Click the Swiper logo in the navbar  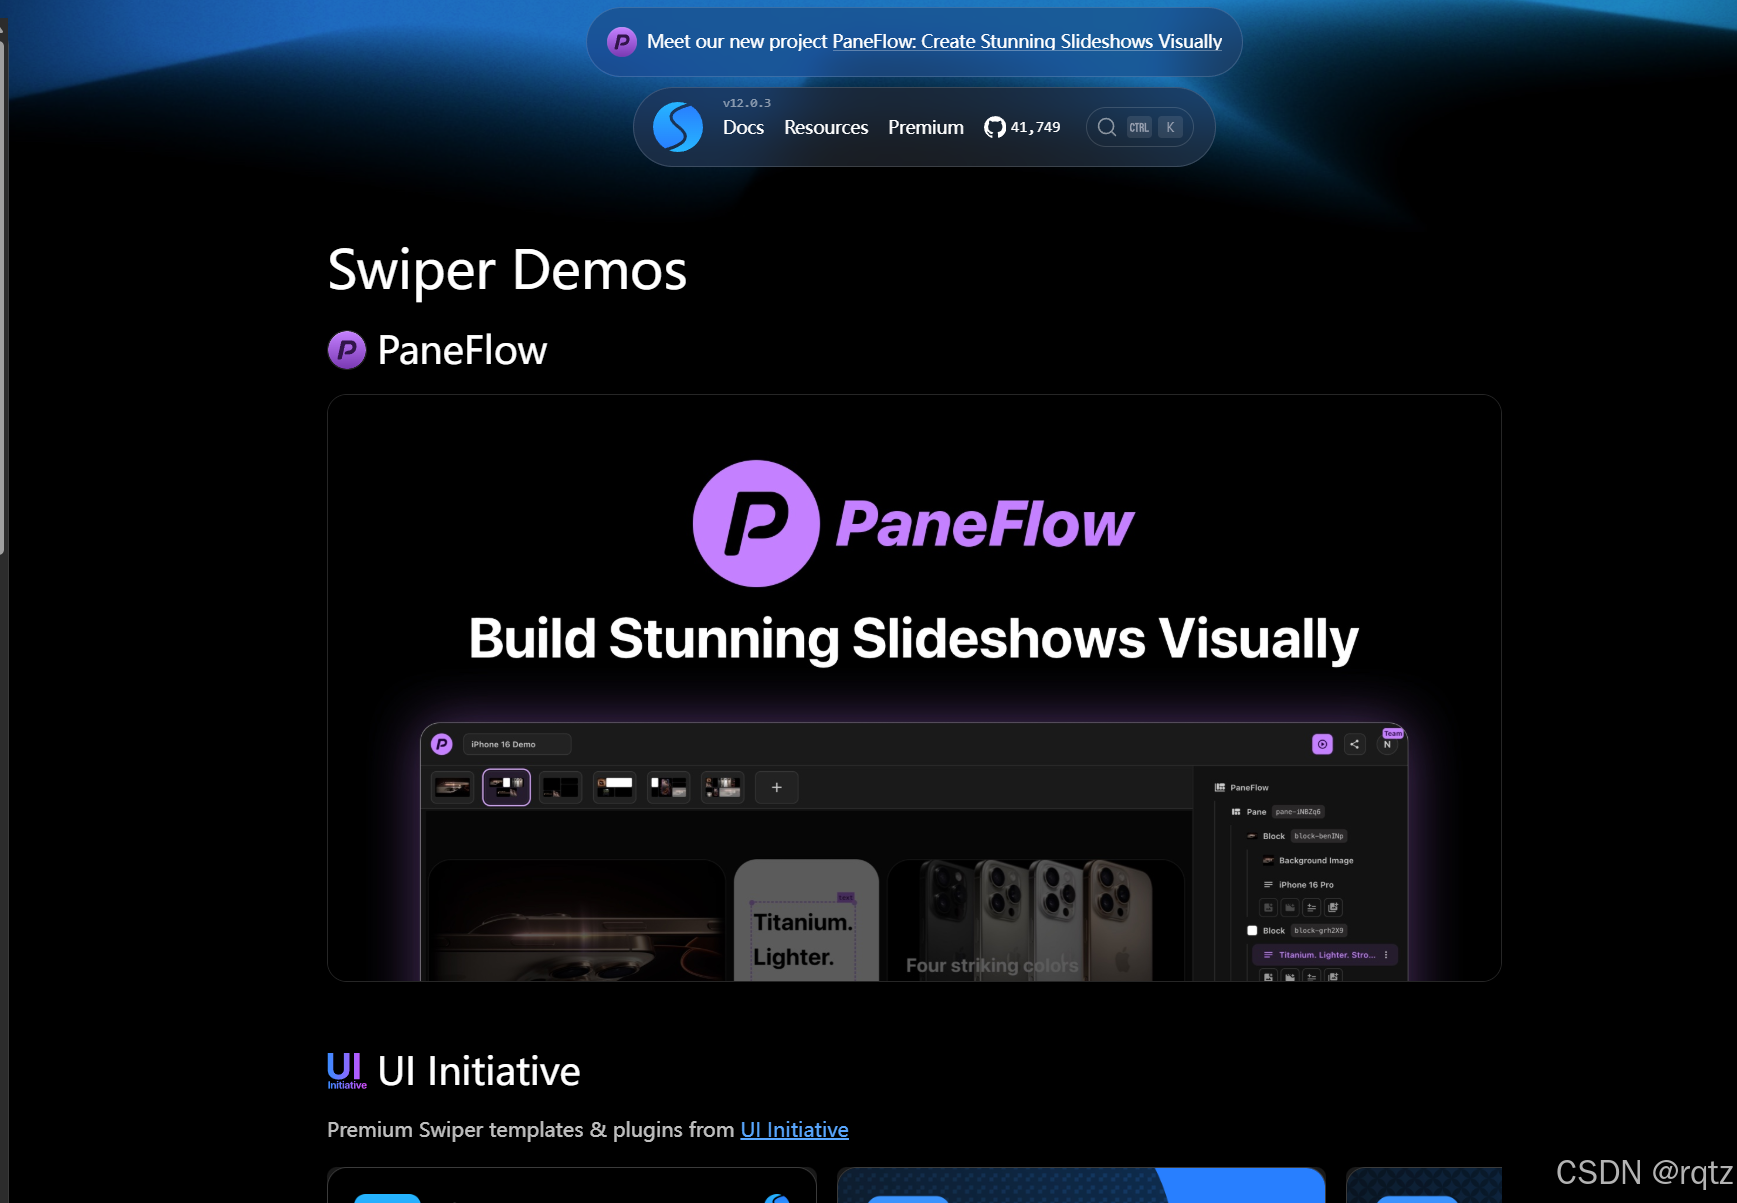[677, 127]
